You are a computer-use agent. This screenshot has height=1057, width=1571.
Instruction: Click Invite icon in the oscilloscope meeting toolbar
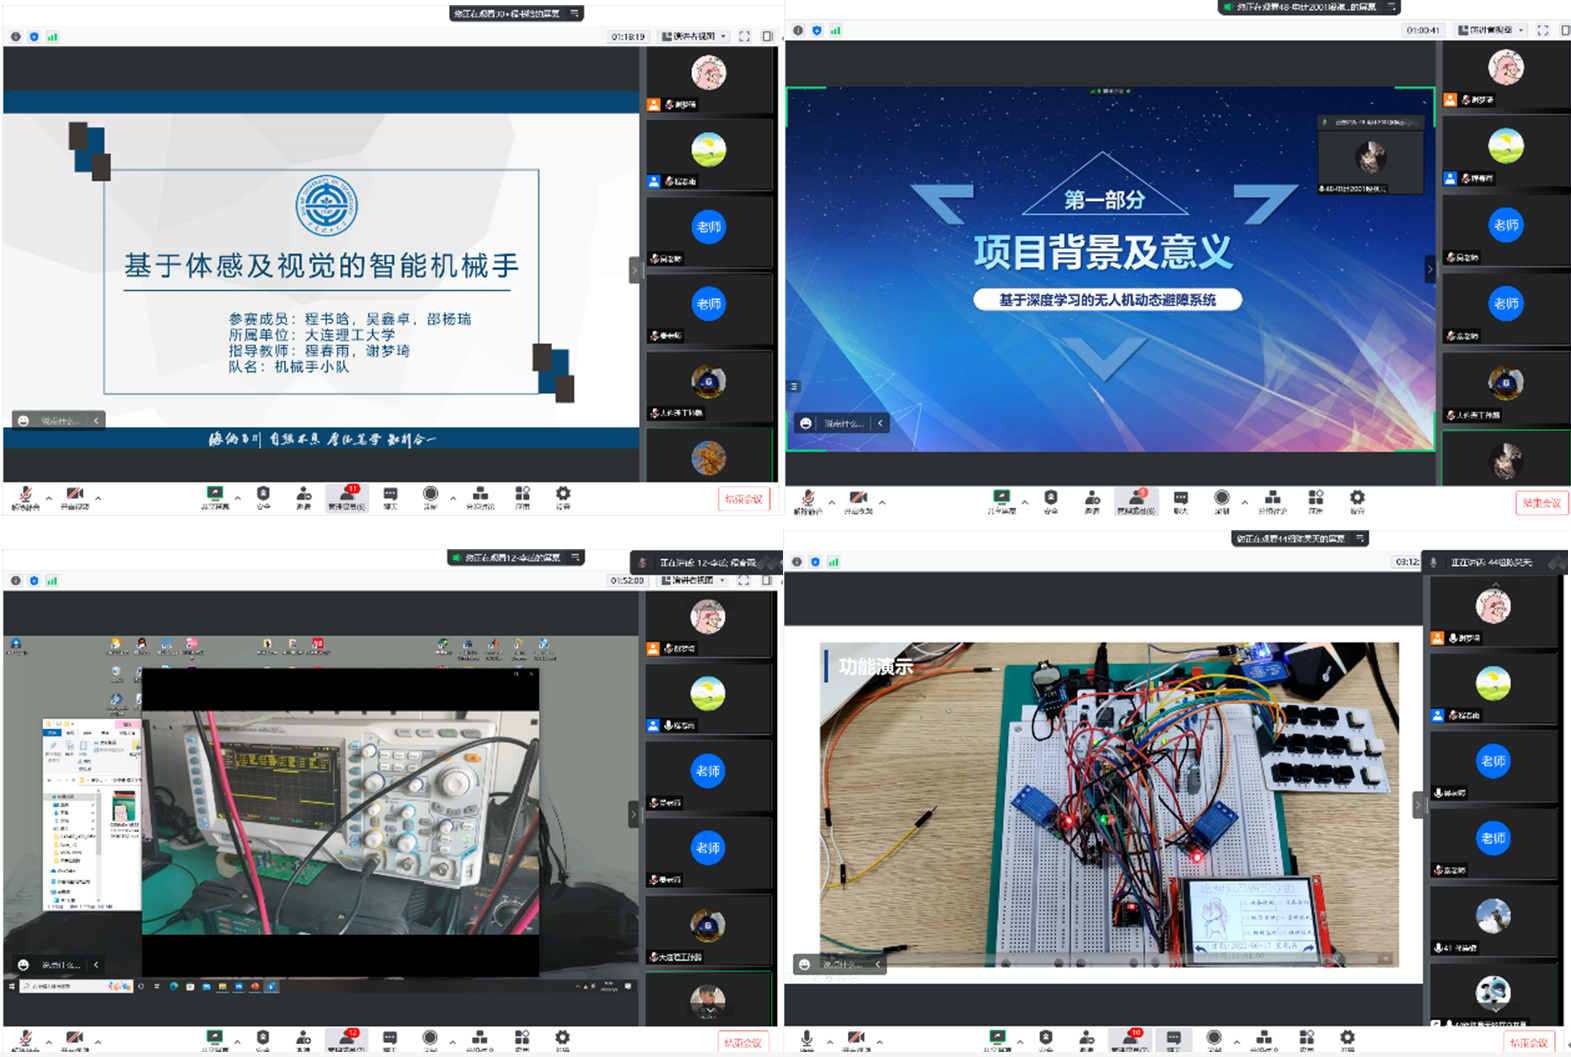303,1040
